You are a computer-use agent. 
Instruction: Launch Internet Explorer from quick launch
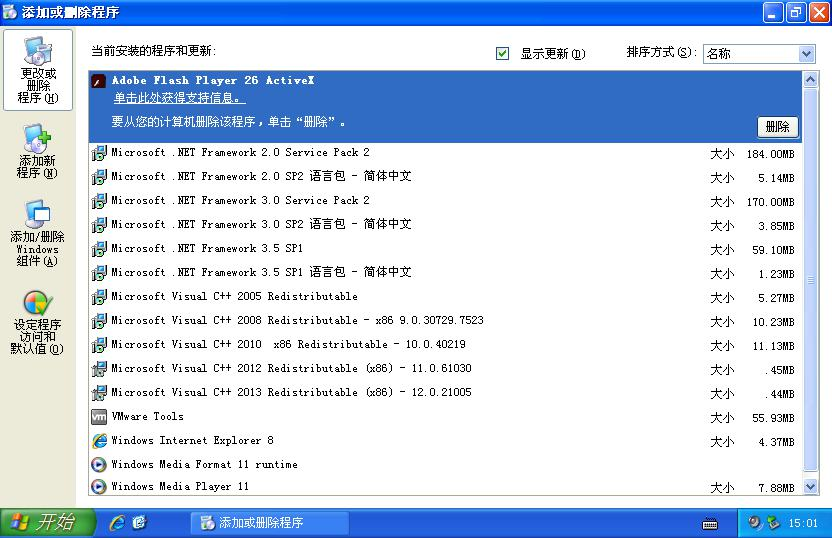pyautogui.click(x=117, y=523)
